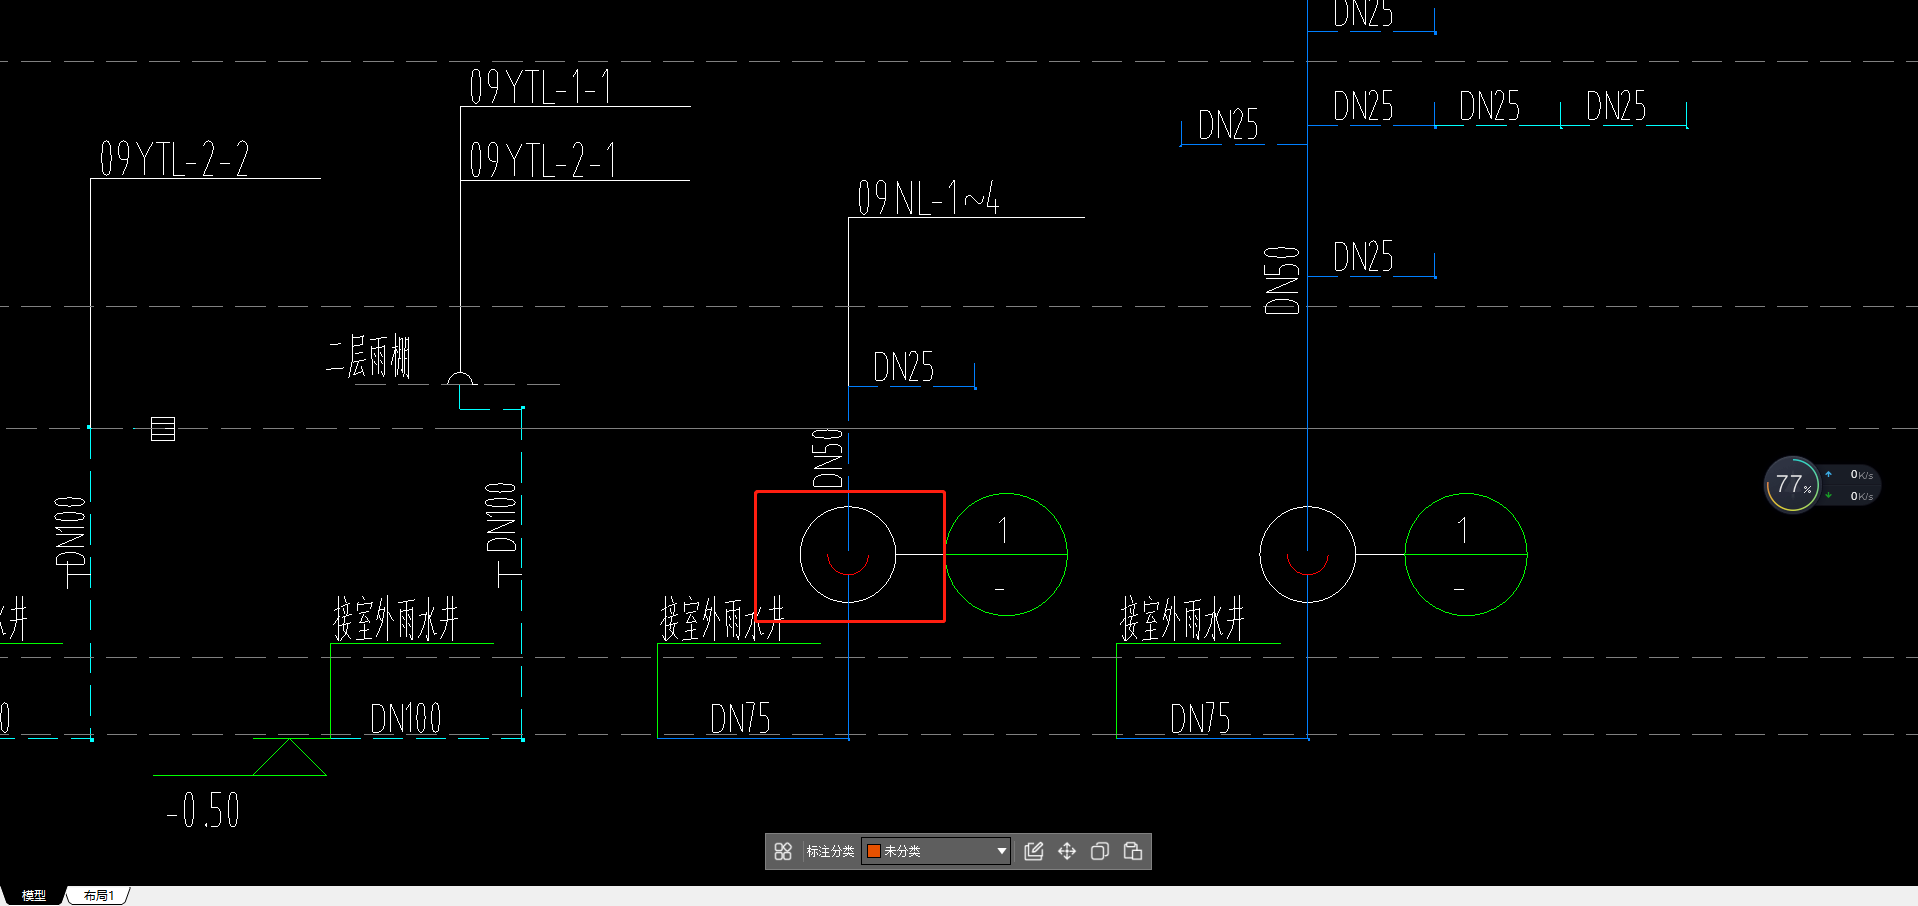The image size is (1918, 906).
Task: Select the -0.50 elevation value
Action: point(203,810)
